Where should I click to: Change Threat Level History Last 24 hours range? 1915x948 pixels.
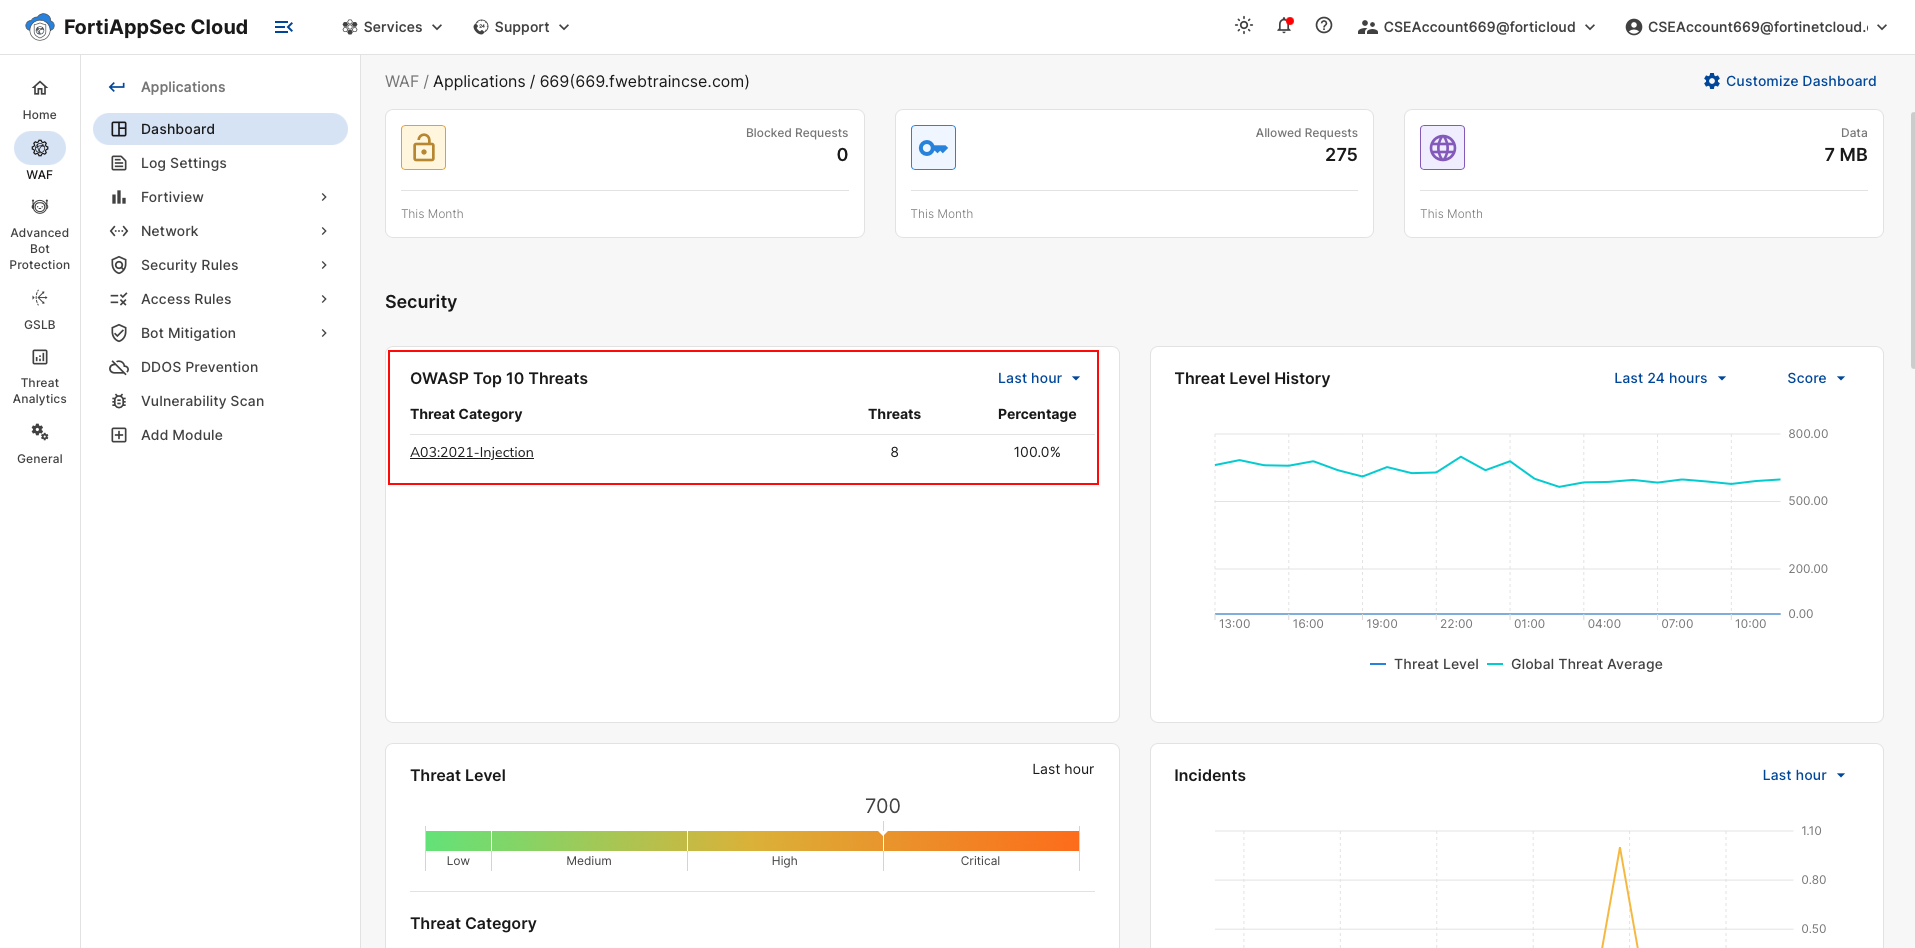1670,378
